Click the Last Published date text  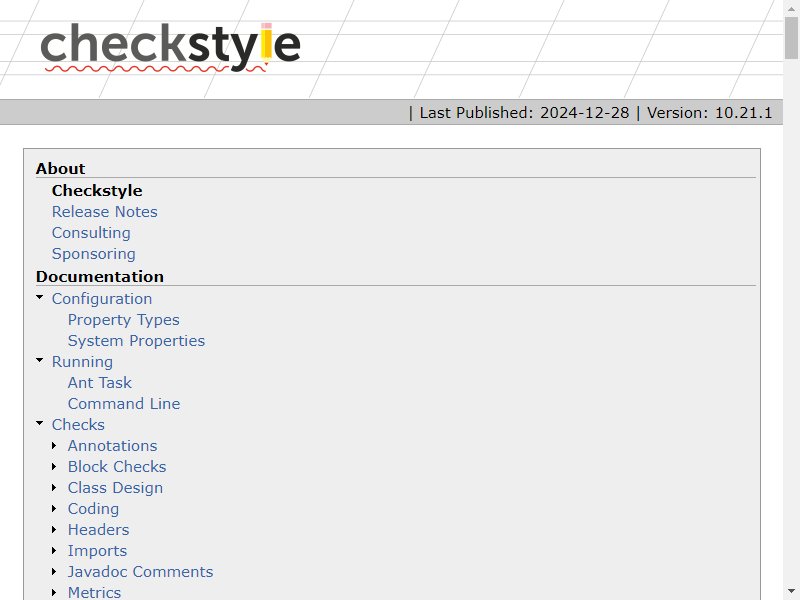(x=524, y=113)
